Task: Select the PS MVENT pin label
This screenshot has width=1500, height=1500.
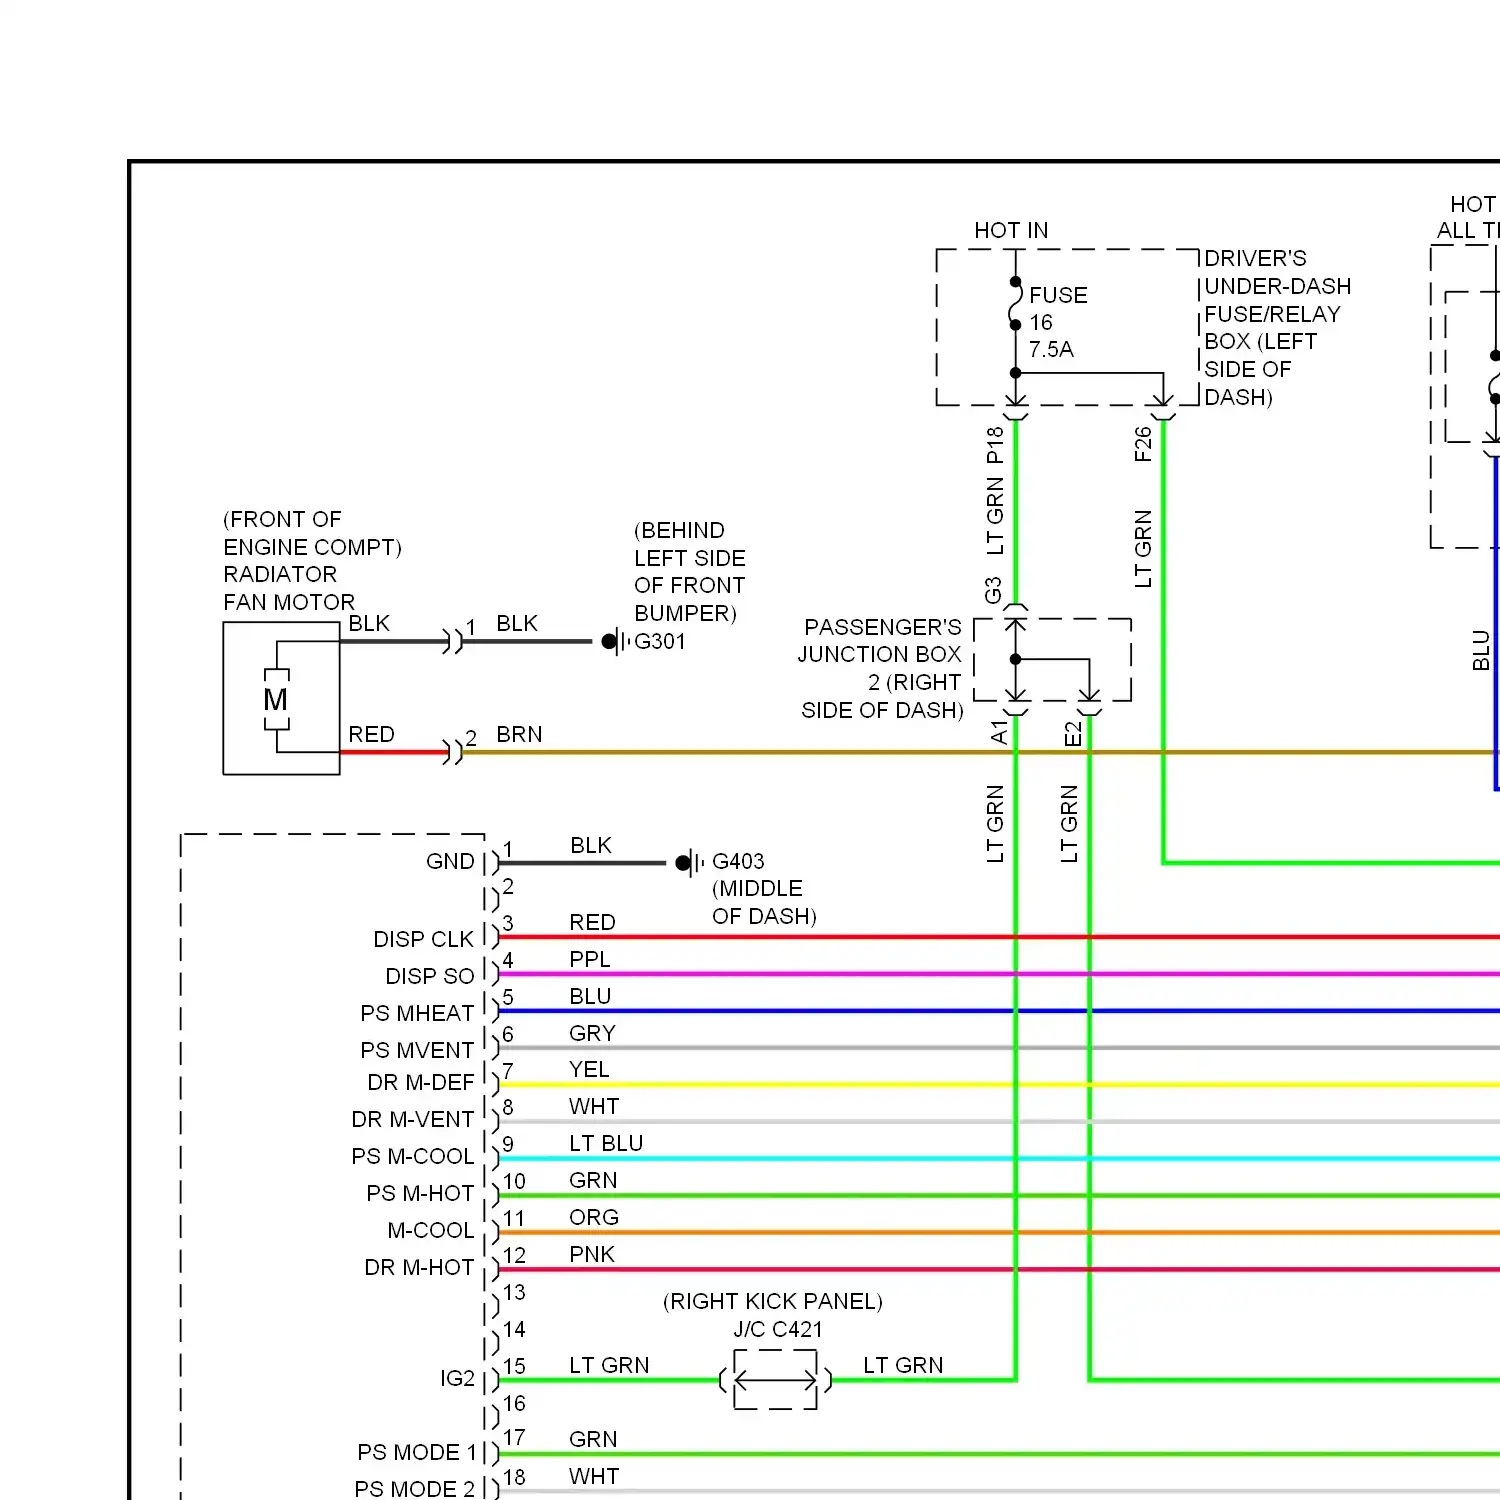Action: tap(417, 1050)
